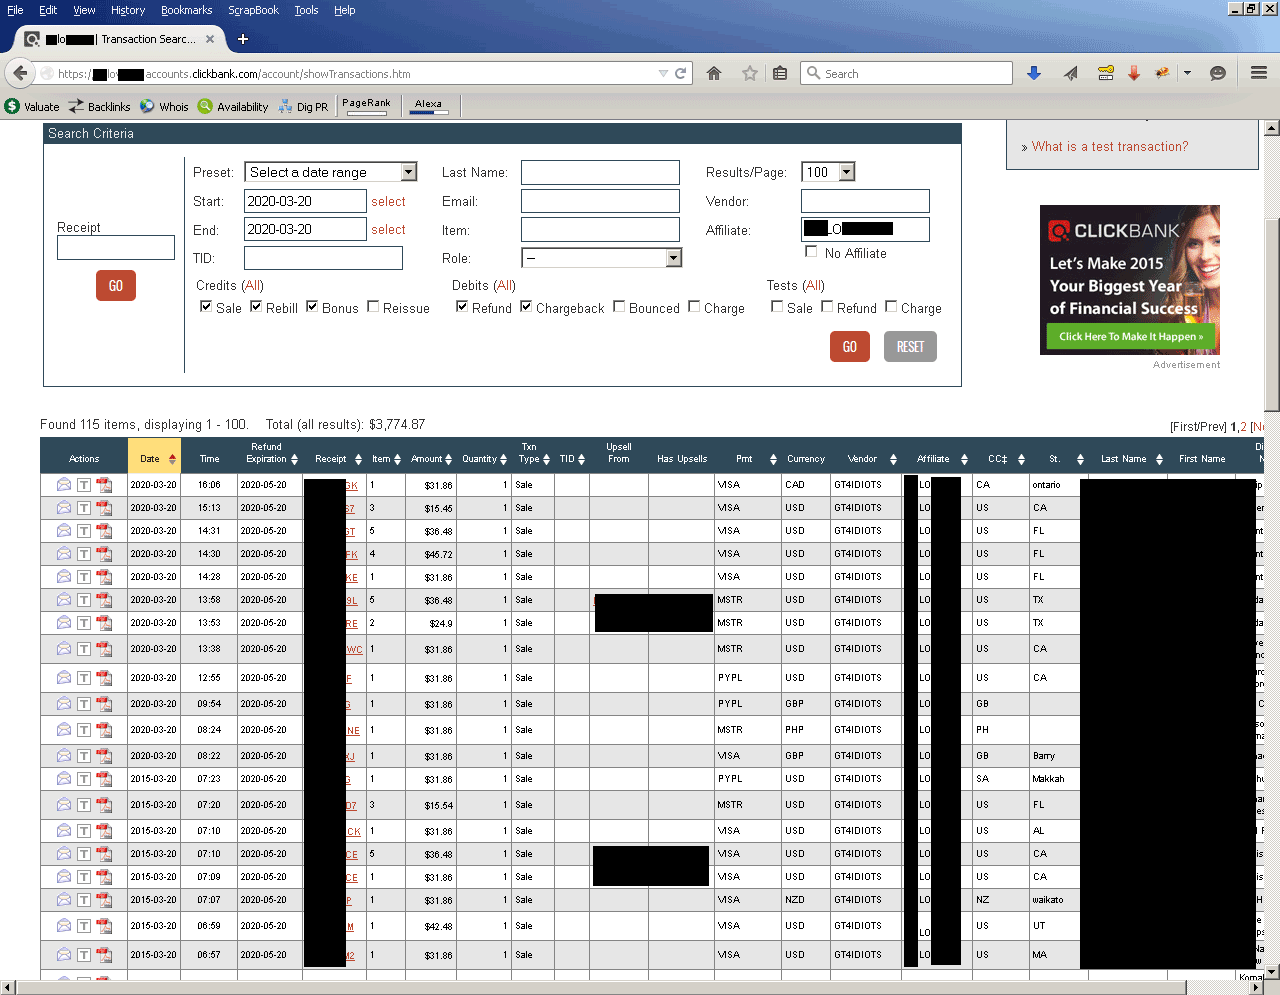The width and height of the screenshot is (1280, 995).
Task: Open the Tools menu
Action: pyautogui.click(x=306, y=10)
